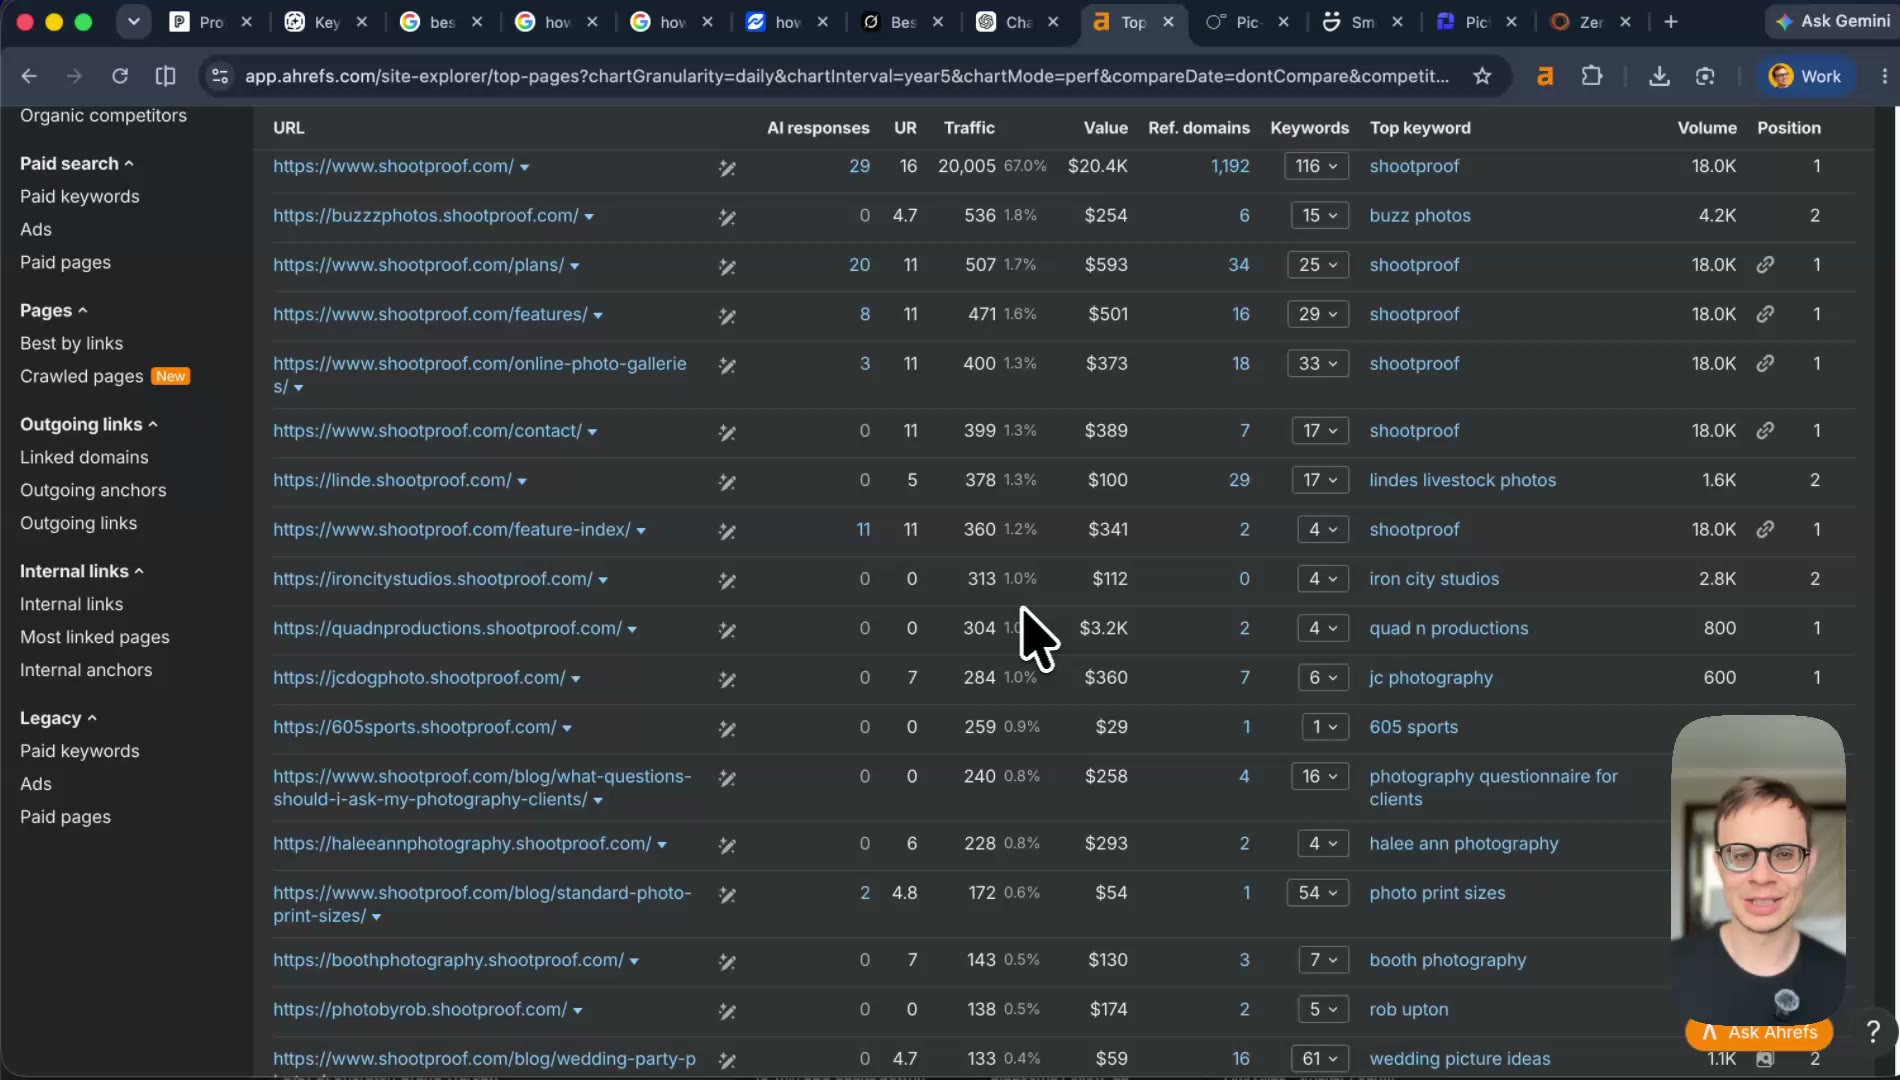This screenshot has width=1900, height=1080.
Task: Open Organic competitors in the sidebar
Action: click(x=103, y=116)
